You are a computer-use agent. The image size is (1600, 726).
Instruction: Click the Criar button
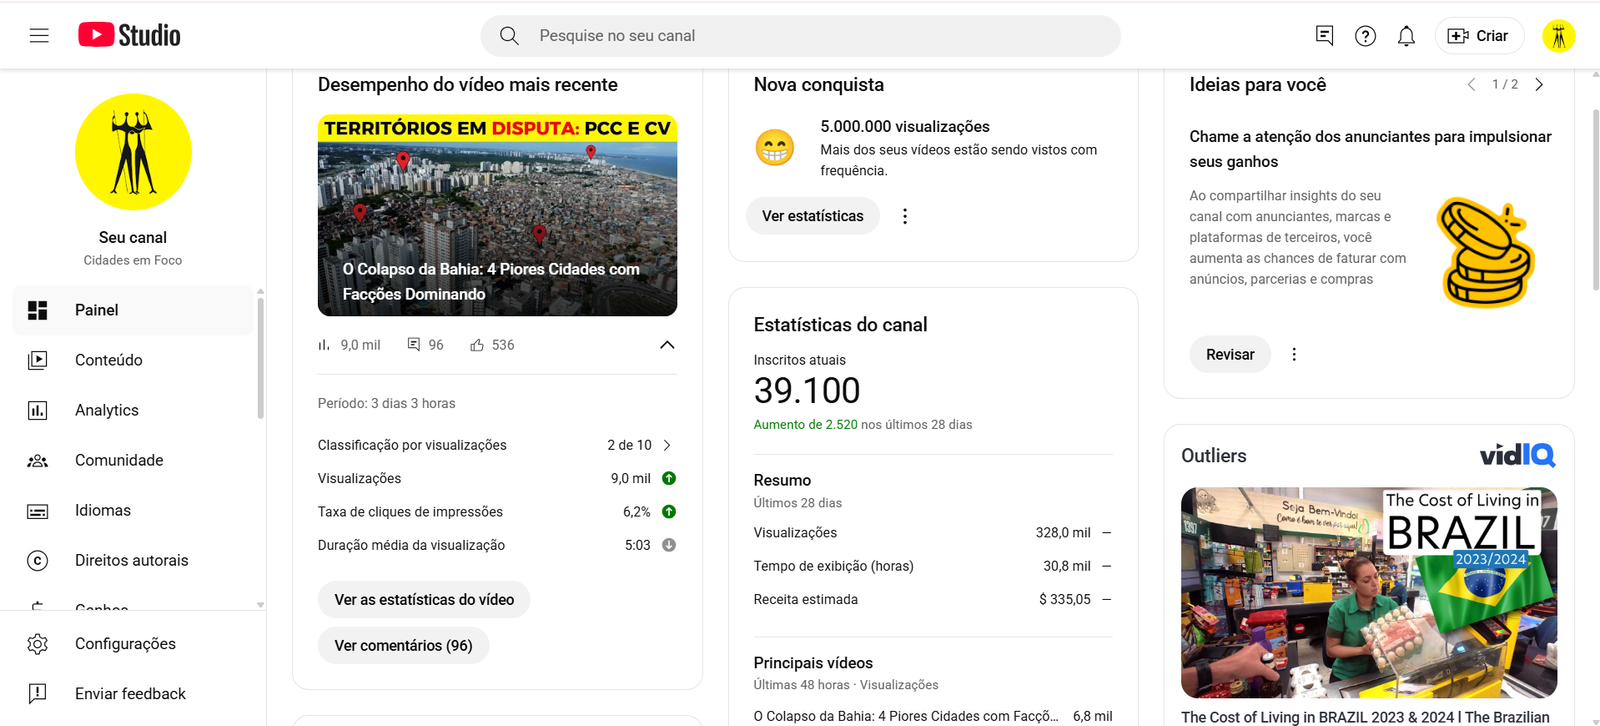(x=1479, y=36)
